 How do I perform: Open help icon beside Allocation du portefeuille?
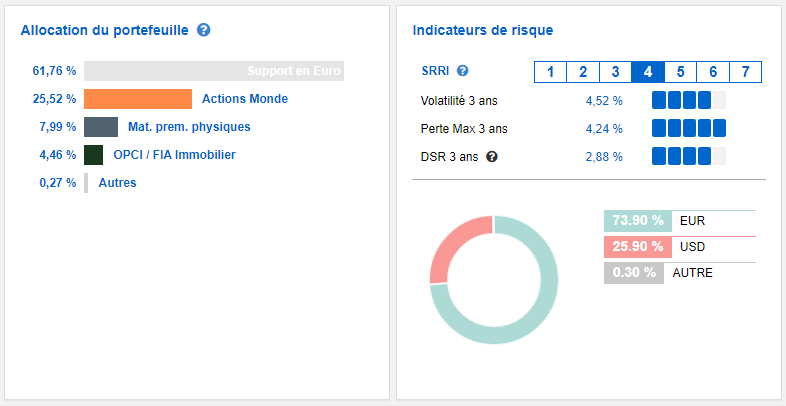point(204,30)
